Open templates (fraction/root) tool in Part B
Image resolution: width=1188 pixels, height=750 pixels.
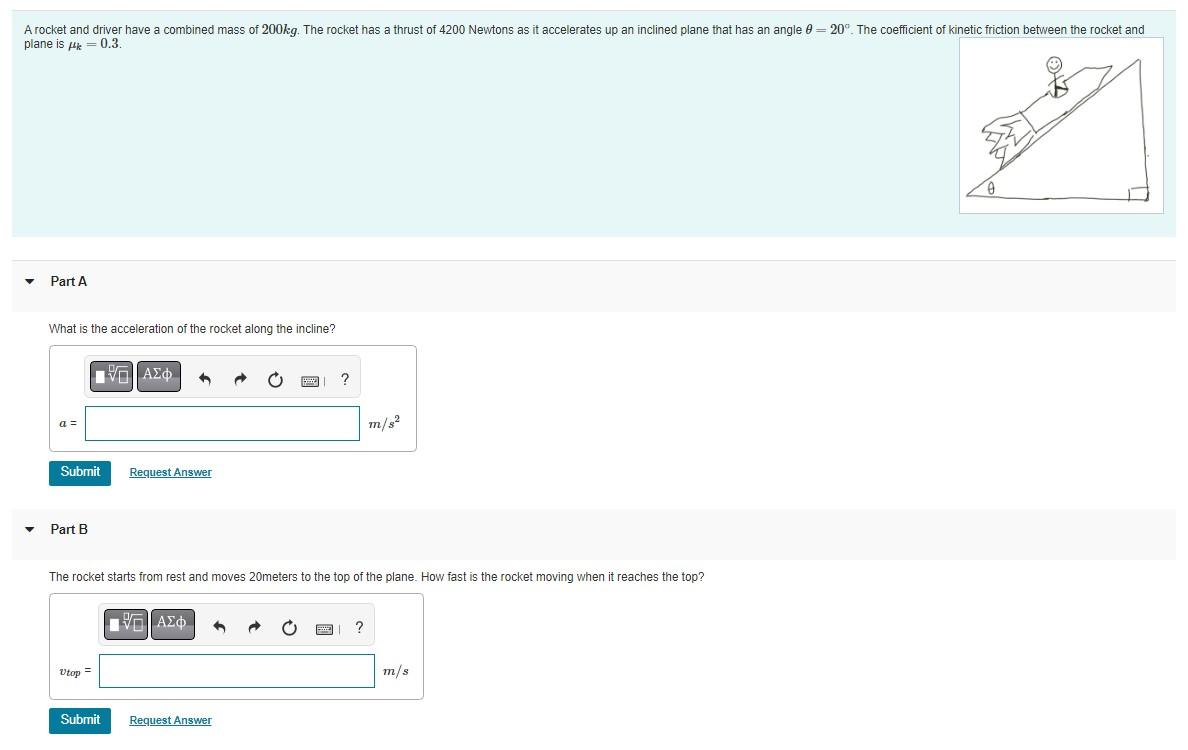click(126, 624)
